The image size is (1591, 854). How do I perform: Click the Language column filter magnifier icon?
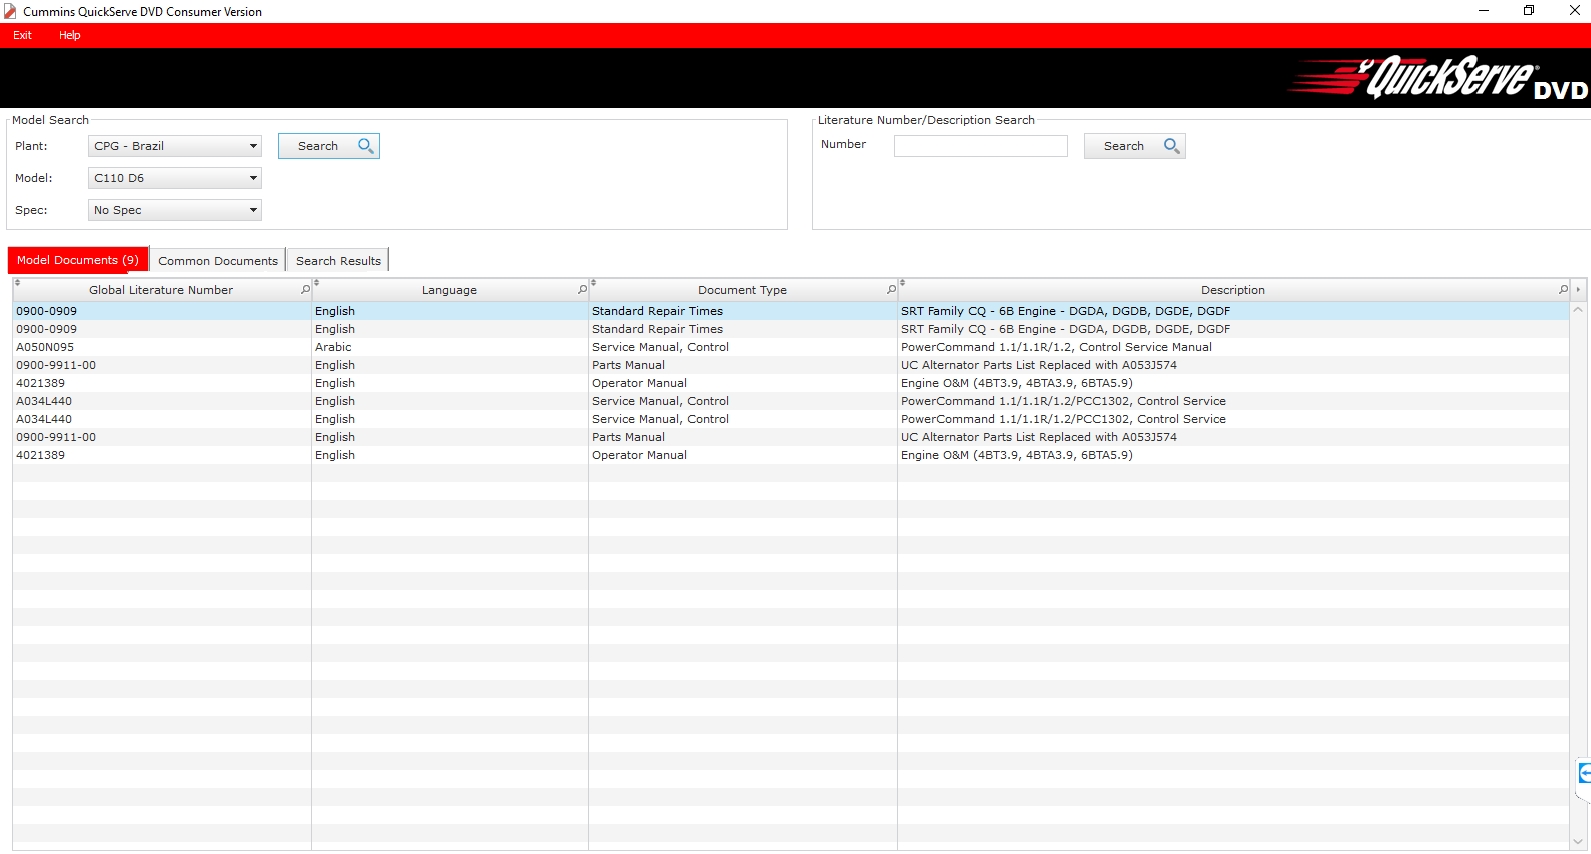click(582, 290)
